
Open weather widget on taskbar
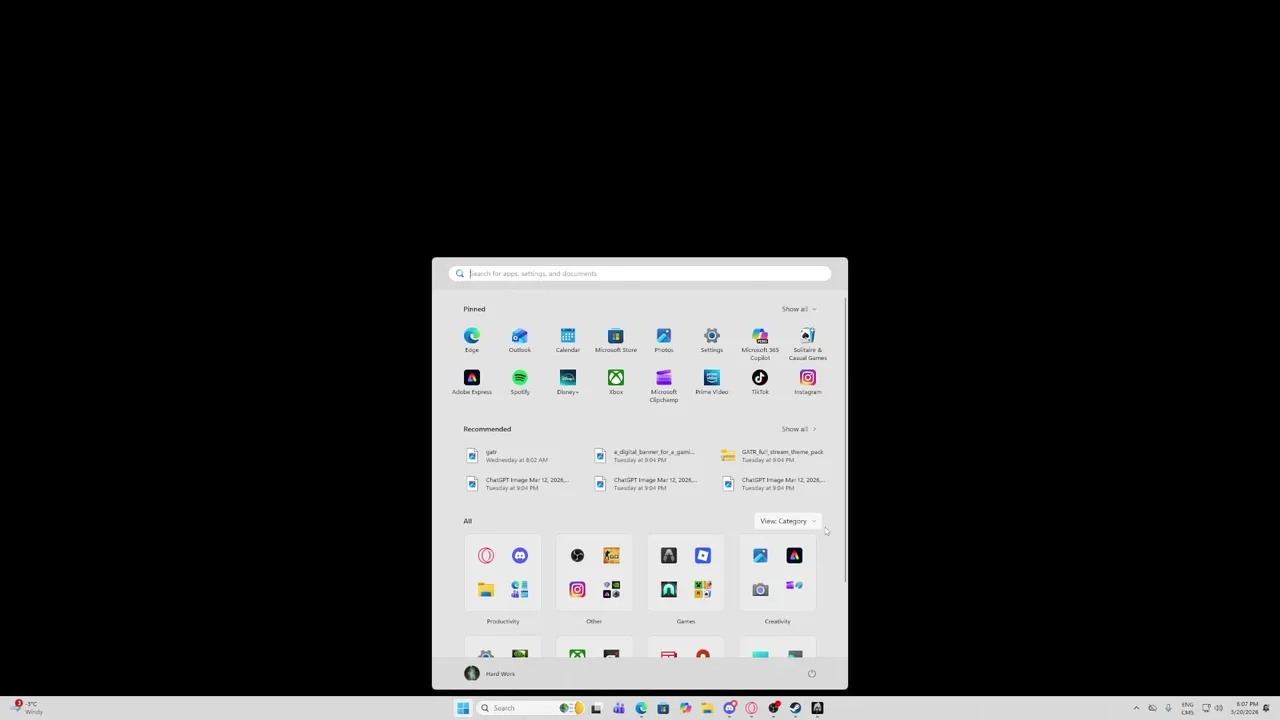(26, 708)
